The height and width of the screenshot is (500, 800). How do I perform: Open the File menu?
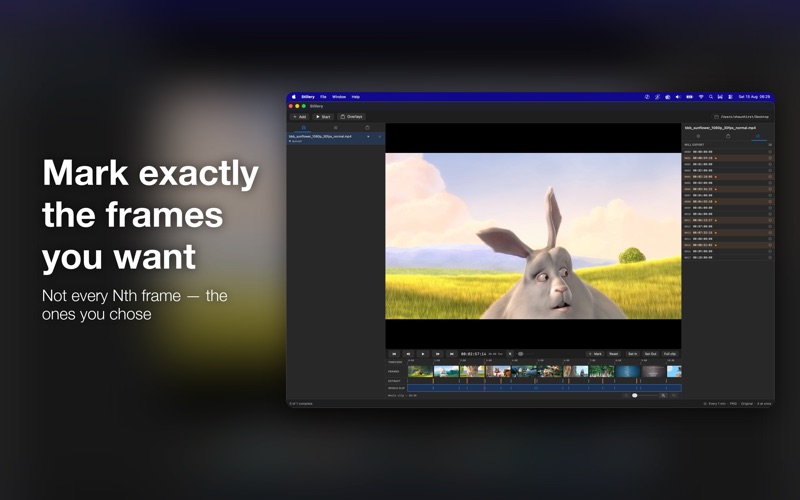click(x=323, y=96)
